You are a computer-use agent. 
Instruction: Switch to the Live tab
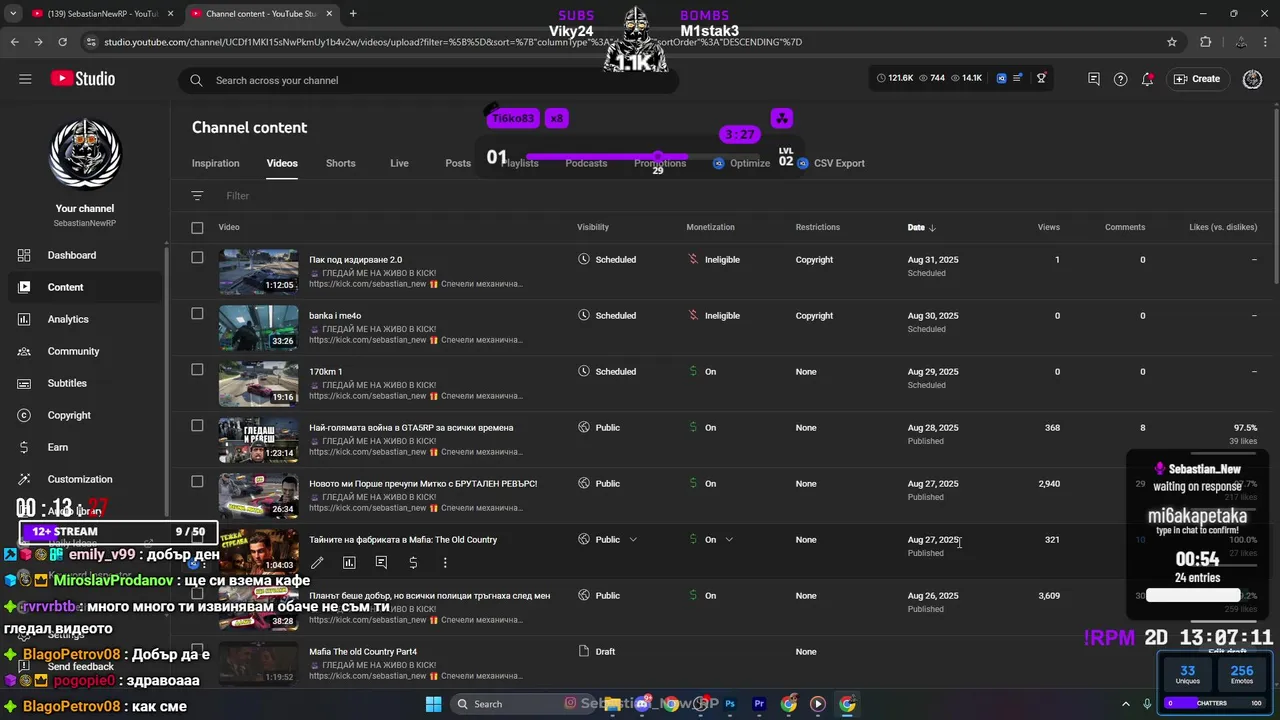coord(399,163)
